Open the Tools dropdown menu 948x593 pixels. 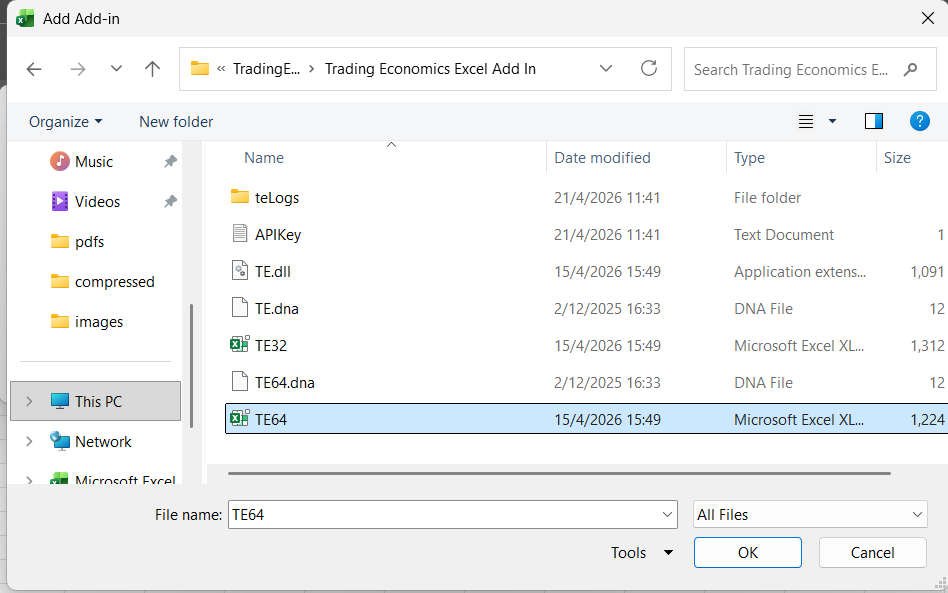(642, 552)
